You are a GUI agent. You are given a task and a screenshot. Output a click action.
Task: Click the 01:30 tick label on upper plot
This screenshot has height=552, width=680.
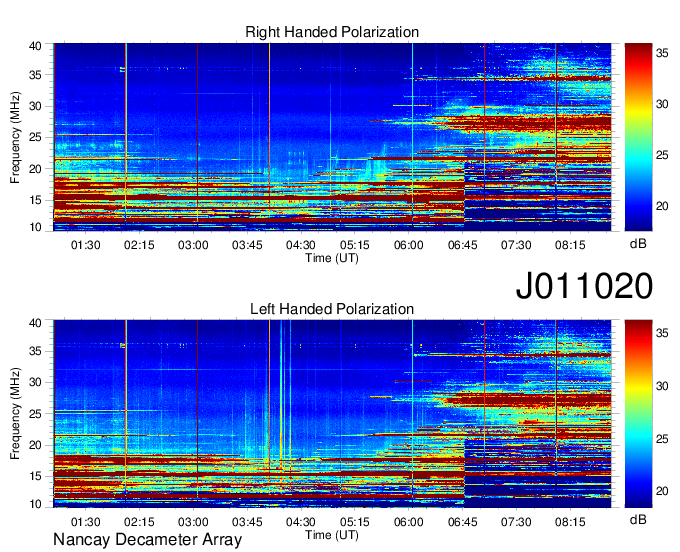pyautogui.click(x=85, y=245)
